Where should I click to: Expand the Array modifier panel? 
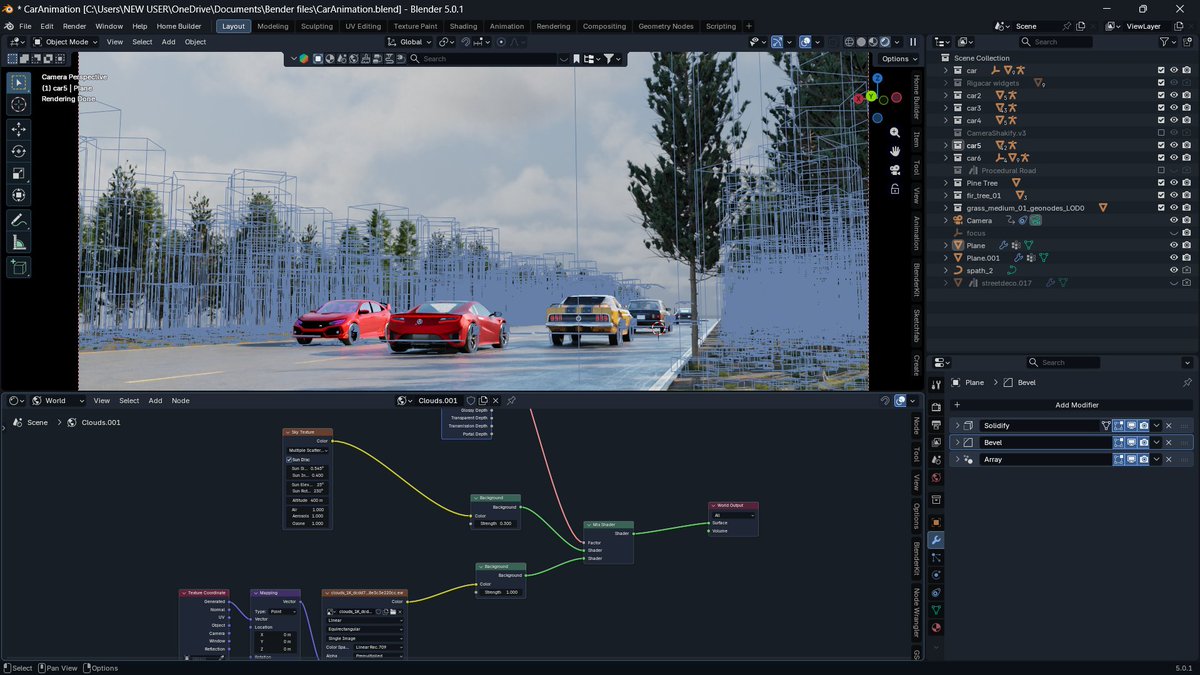pos(957,459)
